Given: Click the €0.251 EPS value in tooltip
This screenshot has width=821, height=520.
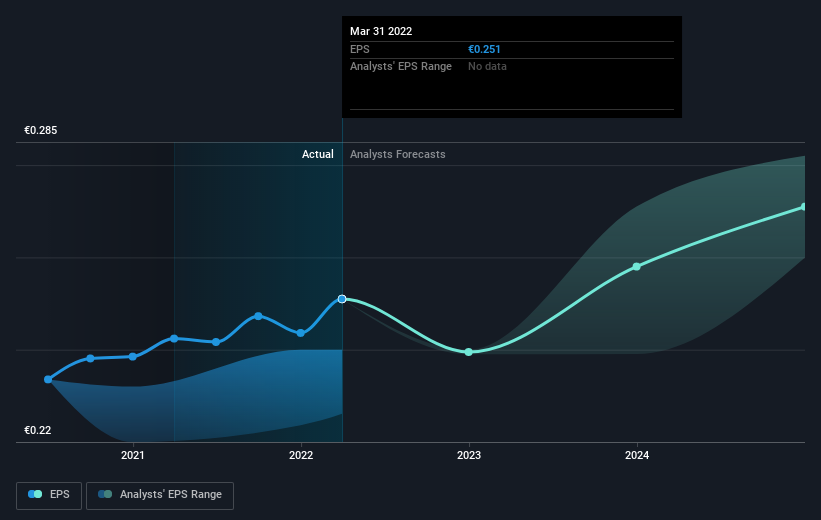Looking at the screenshot, I should point(484,49).
